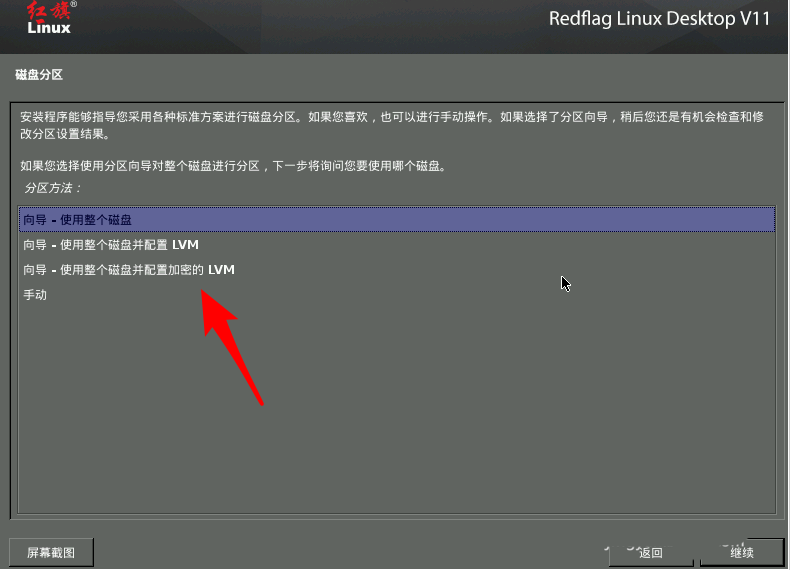Take a screenshot with 屏幕截图 button
The image size is (793, 570).
point(51,552)
